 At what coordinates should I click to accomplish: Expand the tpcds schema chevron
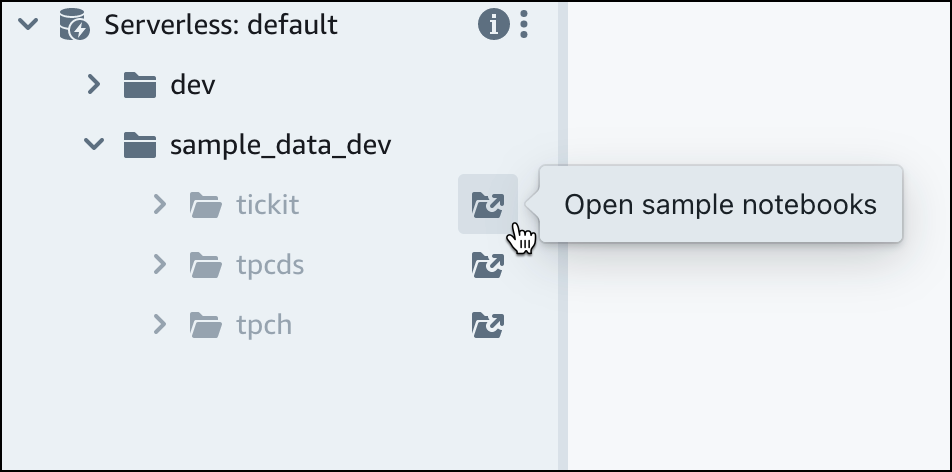pos(159,265)
